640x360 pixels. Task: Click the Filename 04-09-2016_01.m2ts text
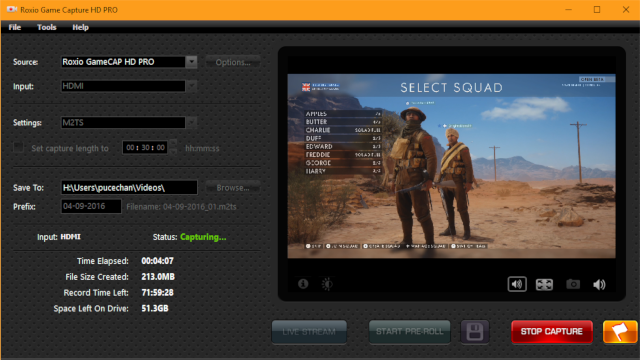tap(181, 207)
